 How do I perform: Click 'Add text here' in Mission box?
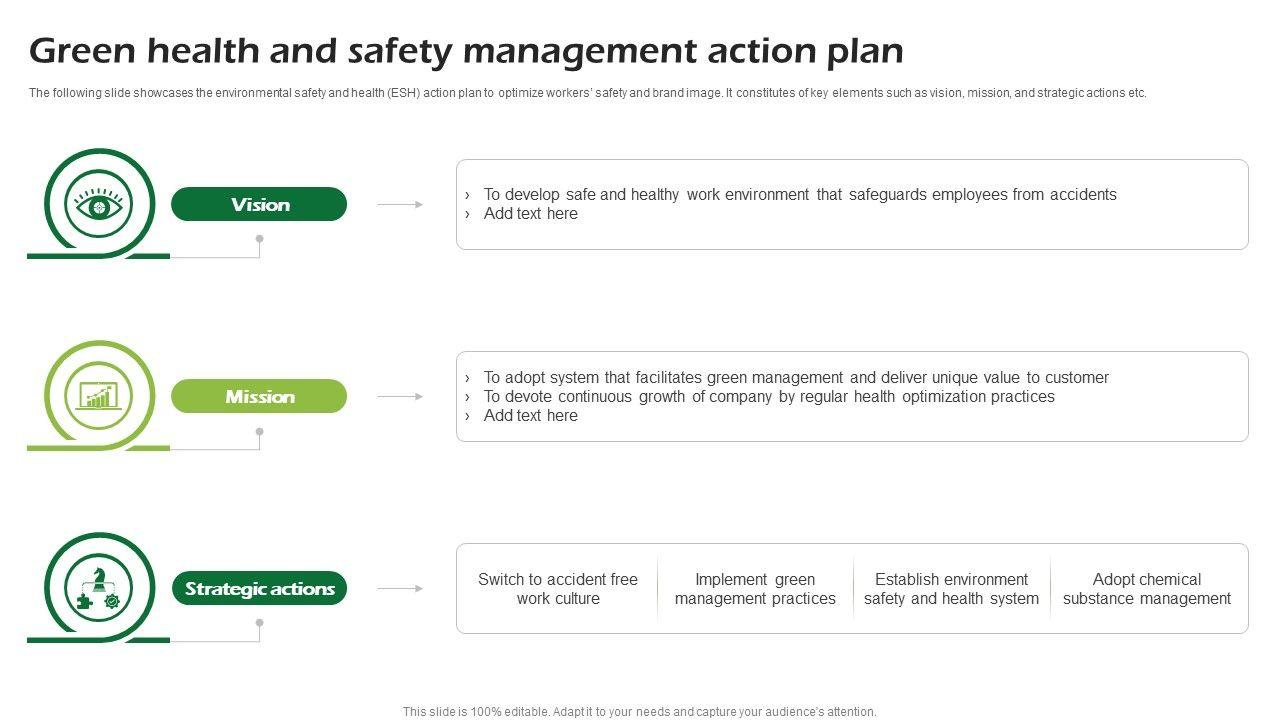[530, 416]
